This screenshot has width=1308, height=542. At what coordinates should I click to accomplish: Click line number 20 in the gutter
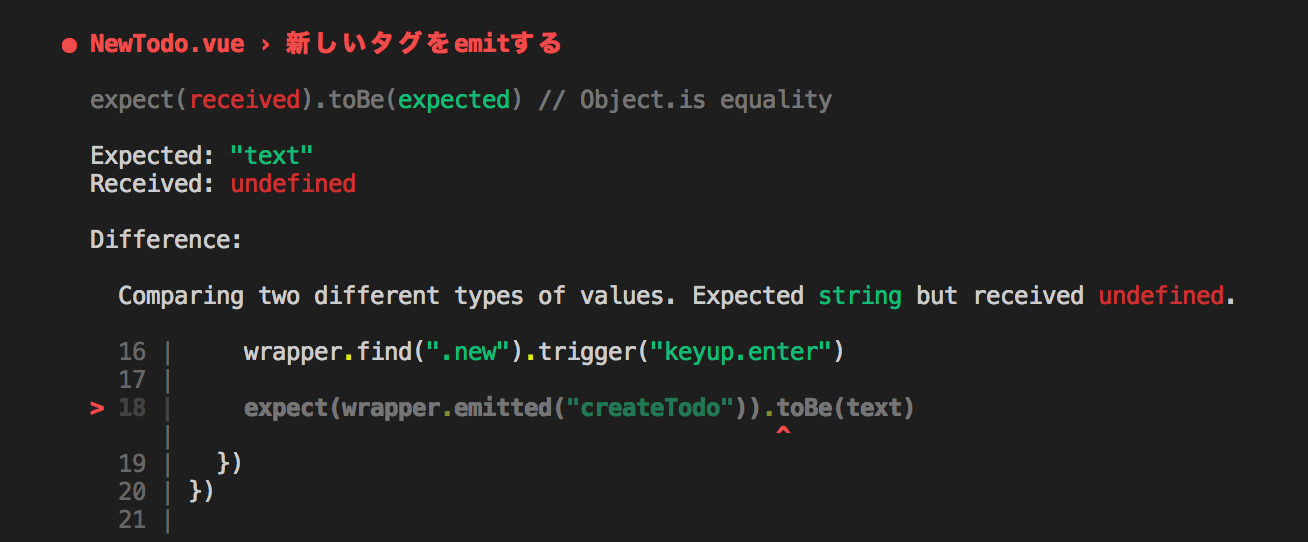click(132, 492)
